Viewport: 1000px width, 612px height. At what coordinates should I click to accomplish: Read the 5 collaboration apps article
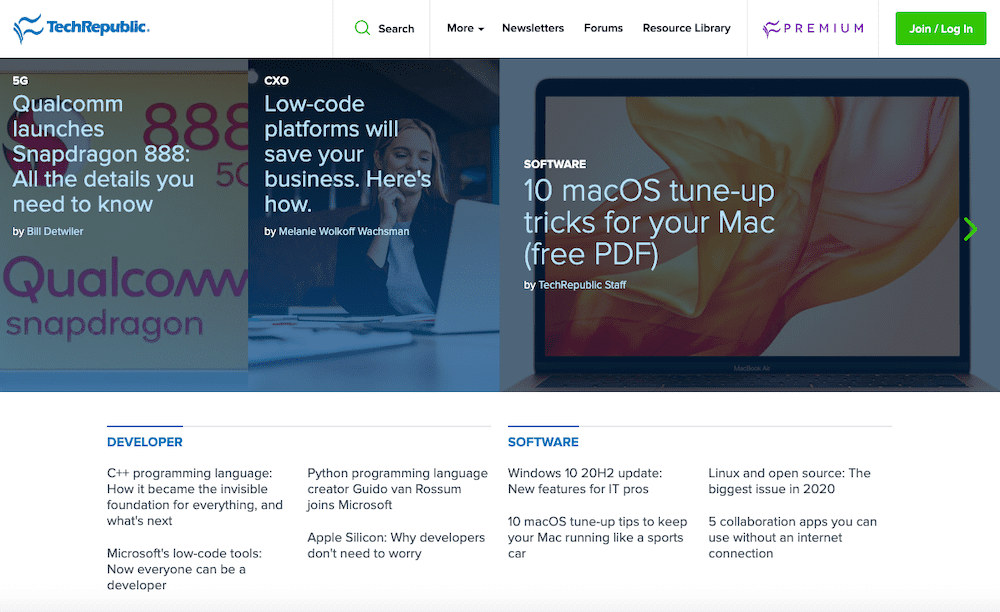pyautogui.click(x=792, y=537)
